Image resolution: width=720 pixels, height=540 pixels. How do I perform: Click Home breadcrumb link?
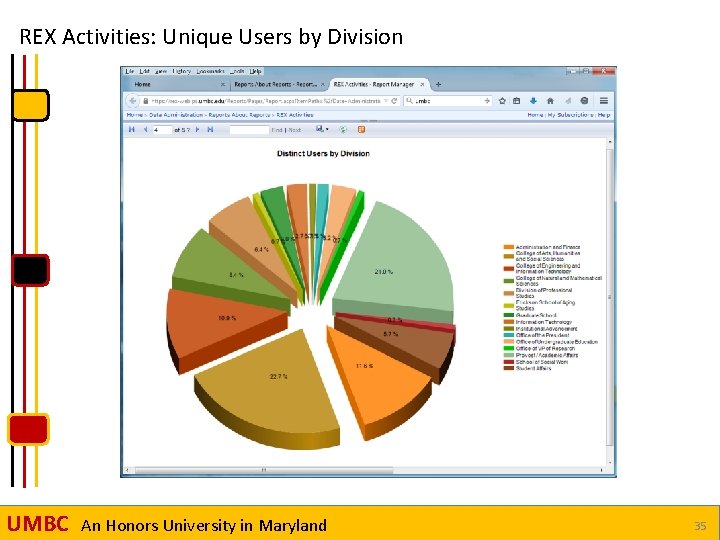click(x=134, y=115)
